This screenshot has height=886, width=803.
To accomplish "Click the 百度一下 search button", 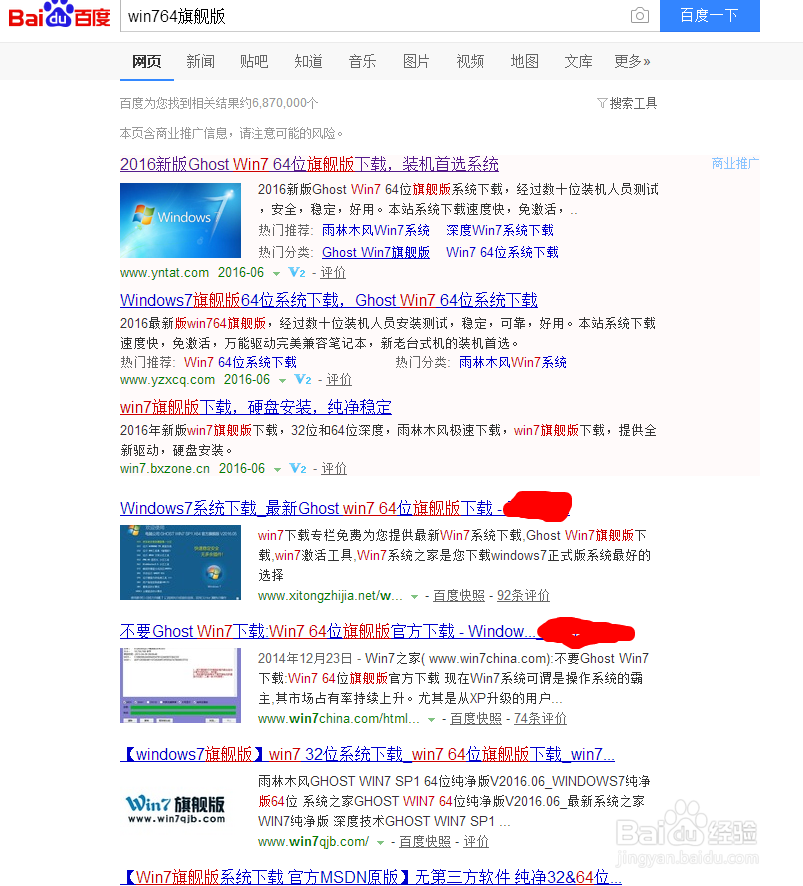I will point(709,16).
